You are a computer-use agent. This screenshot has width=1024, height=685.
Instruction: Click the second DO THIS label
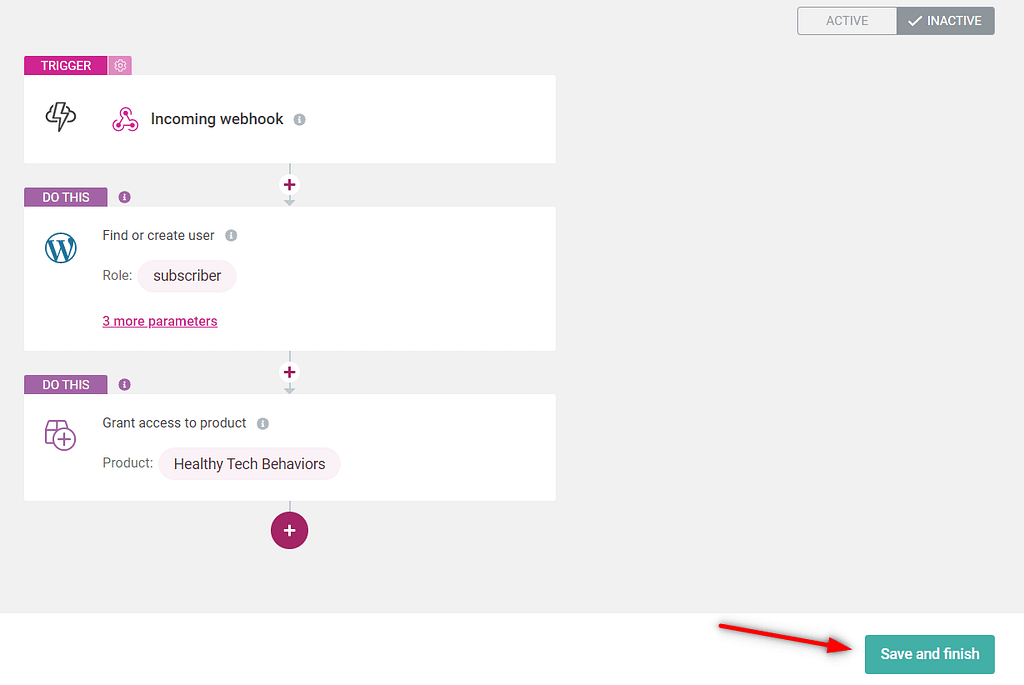(x=66, y=385)
